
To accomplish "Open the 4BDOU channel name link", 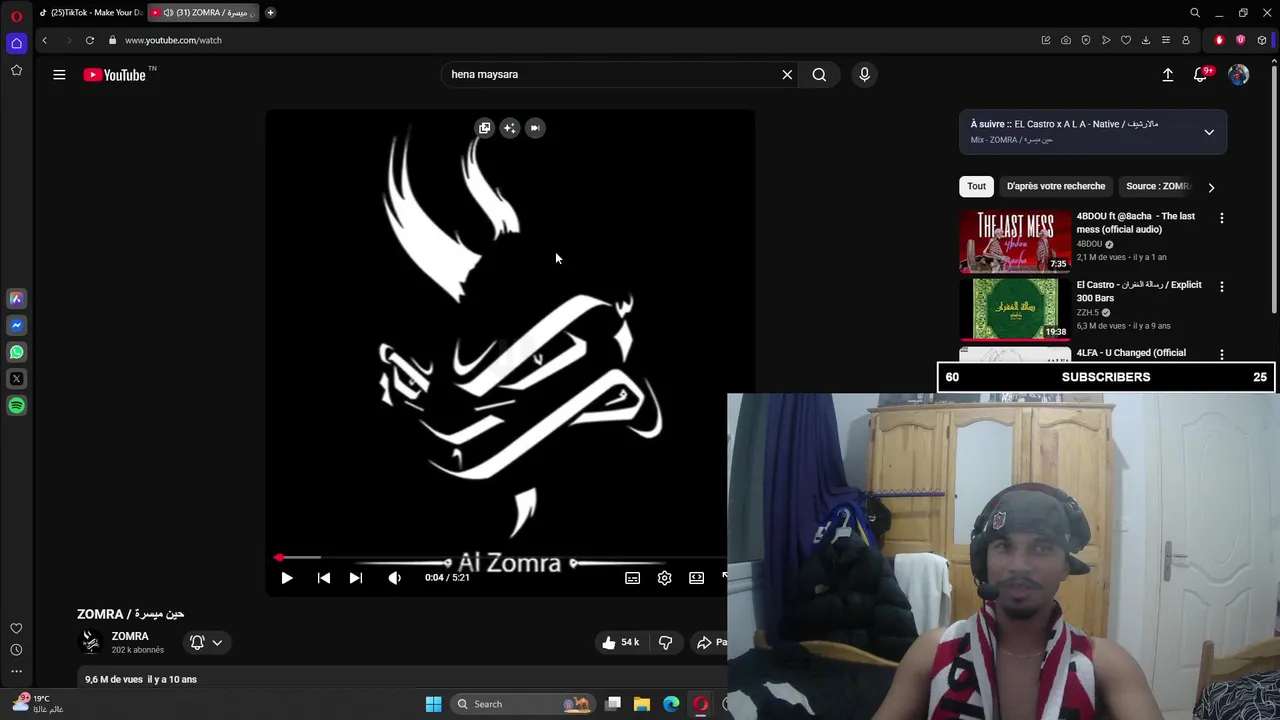I will [1089, 244].
